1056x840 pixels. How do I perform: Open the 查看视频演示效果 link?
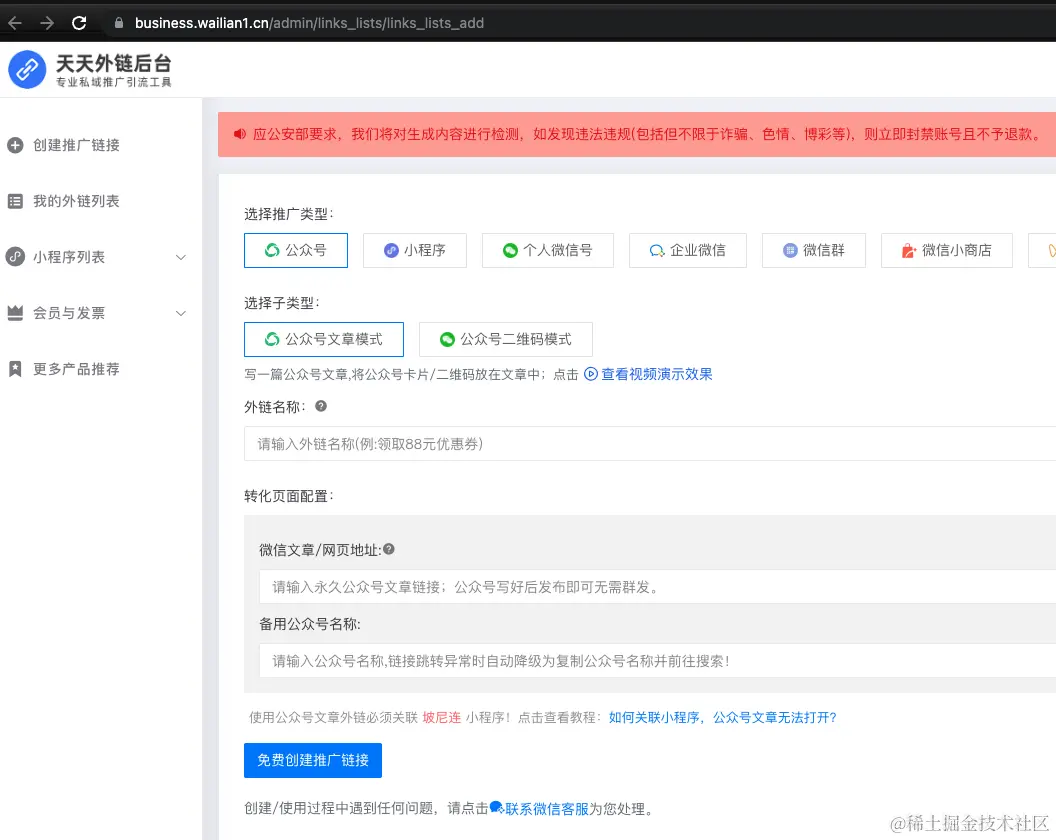(x=657, y=374)
